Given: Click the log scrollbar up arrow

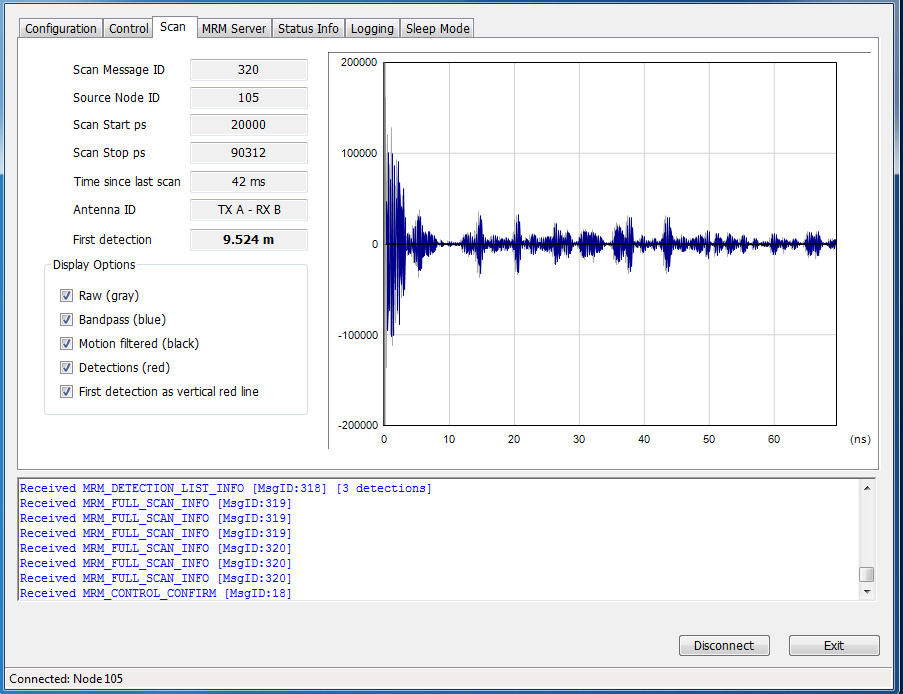Looking at the screenshot, I should click(x=867, y=488).
